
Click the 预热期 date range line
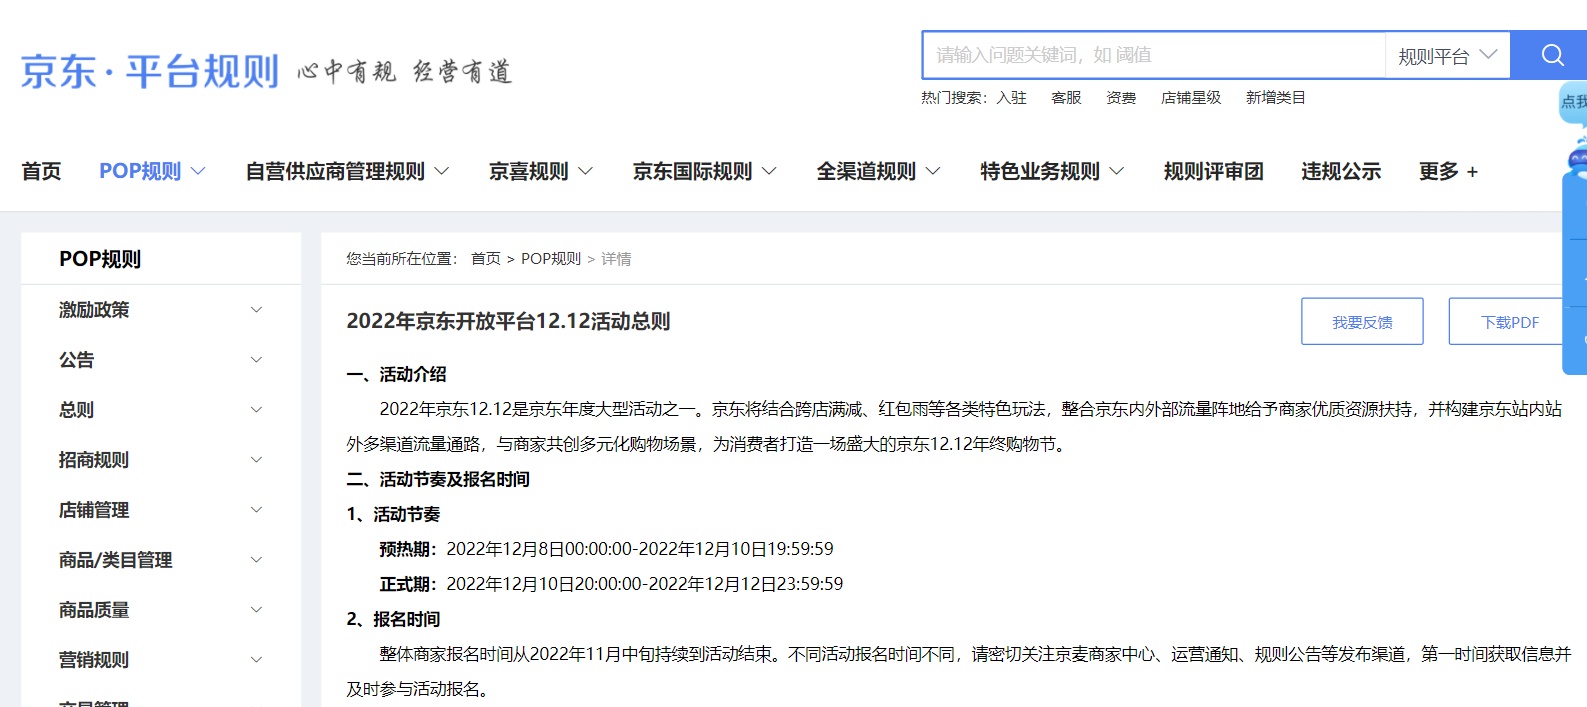(606, 549)
